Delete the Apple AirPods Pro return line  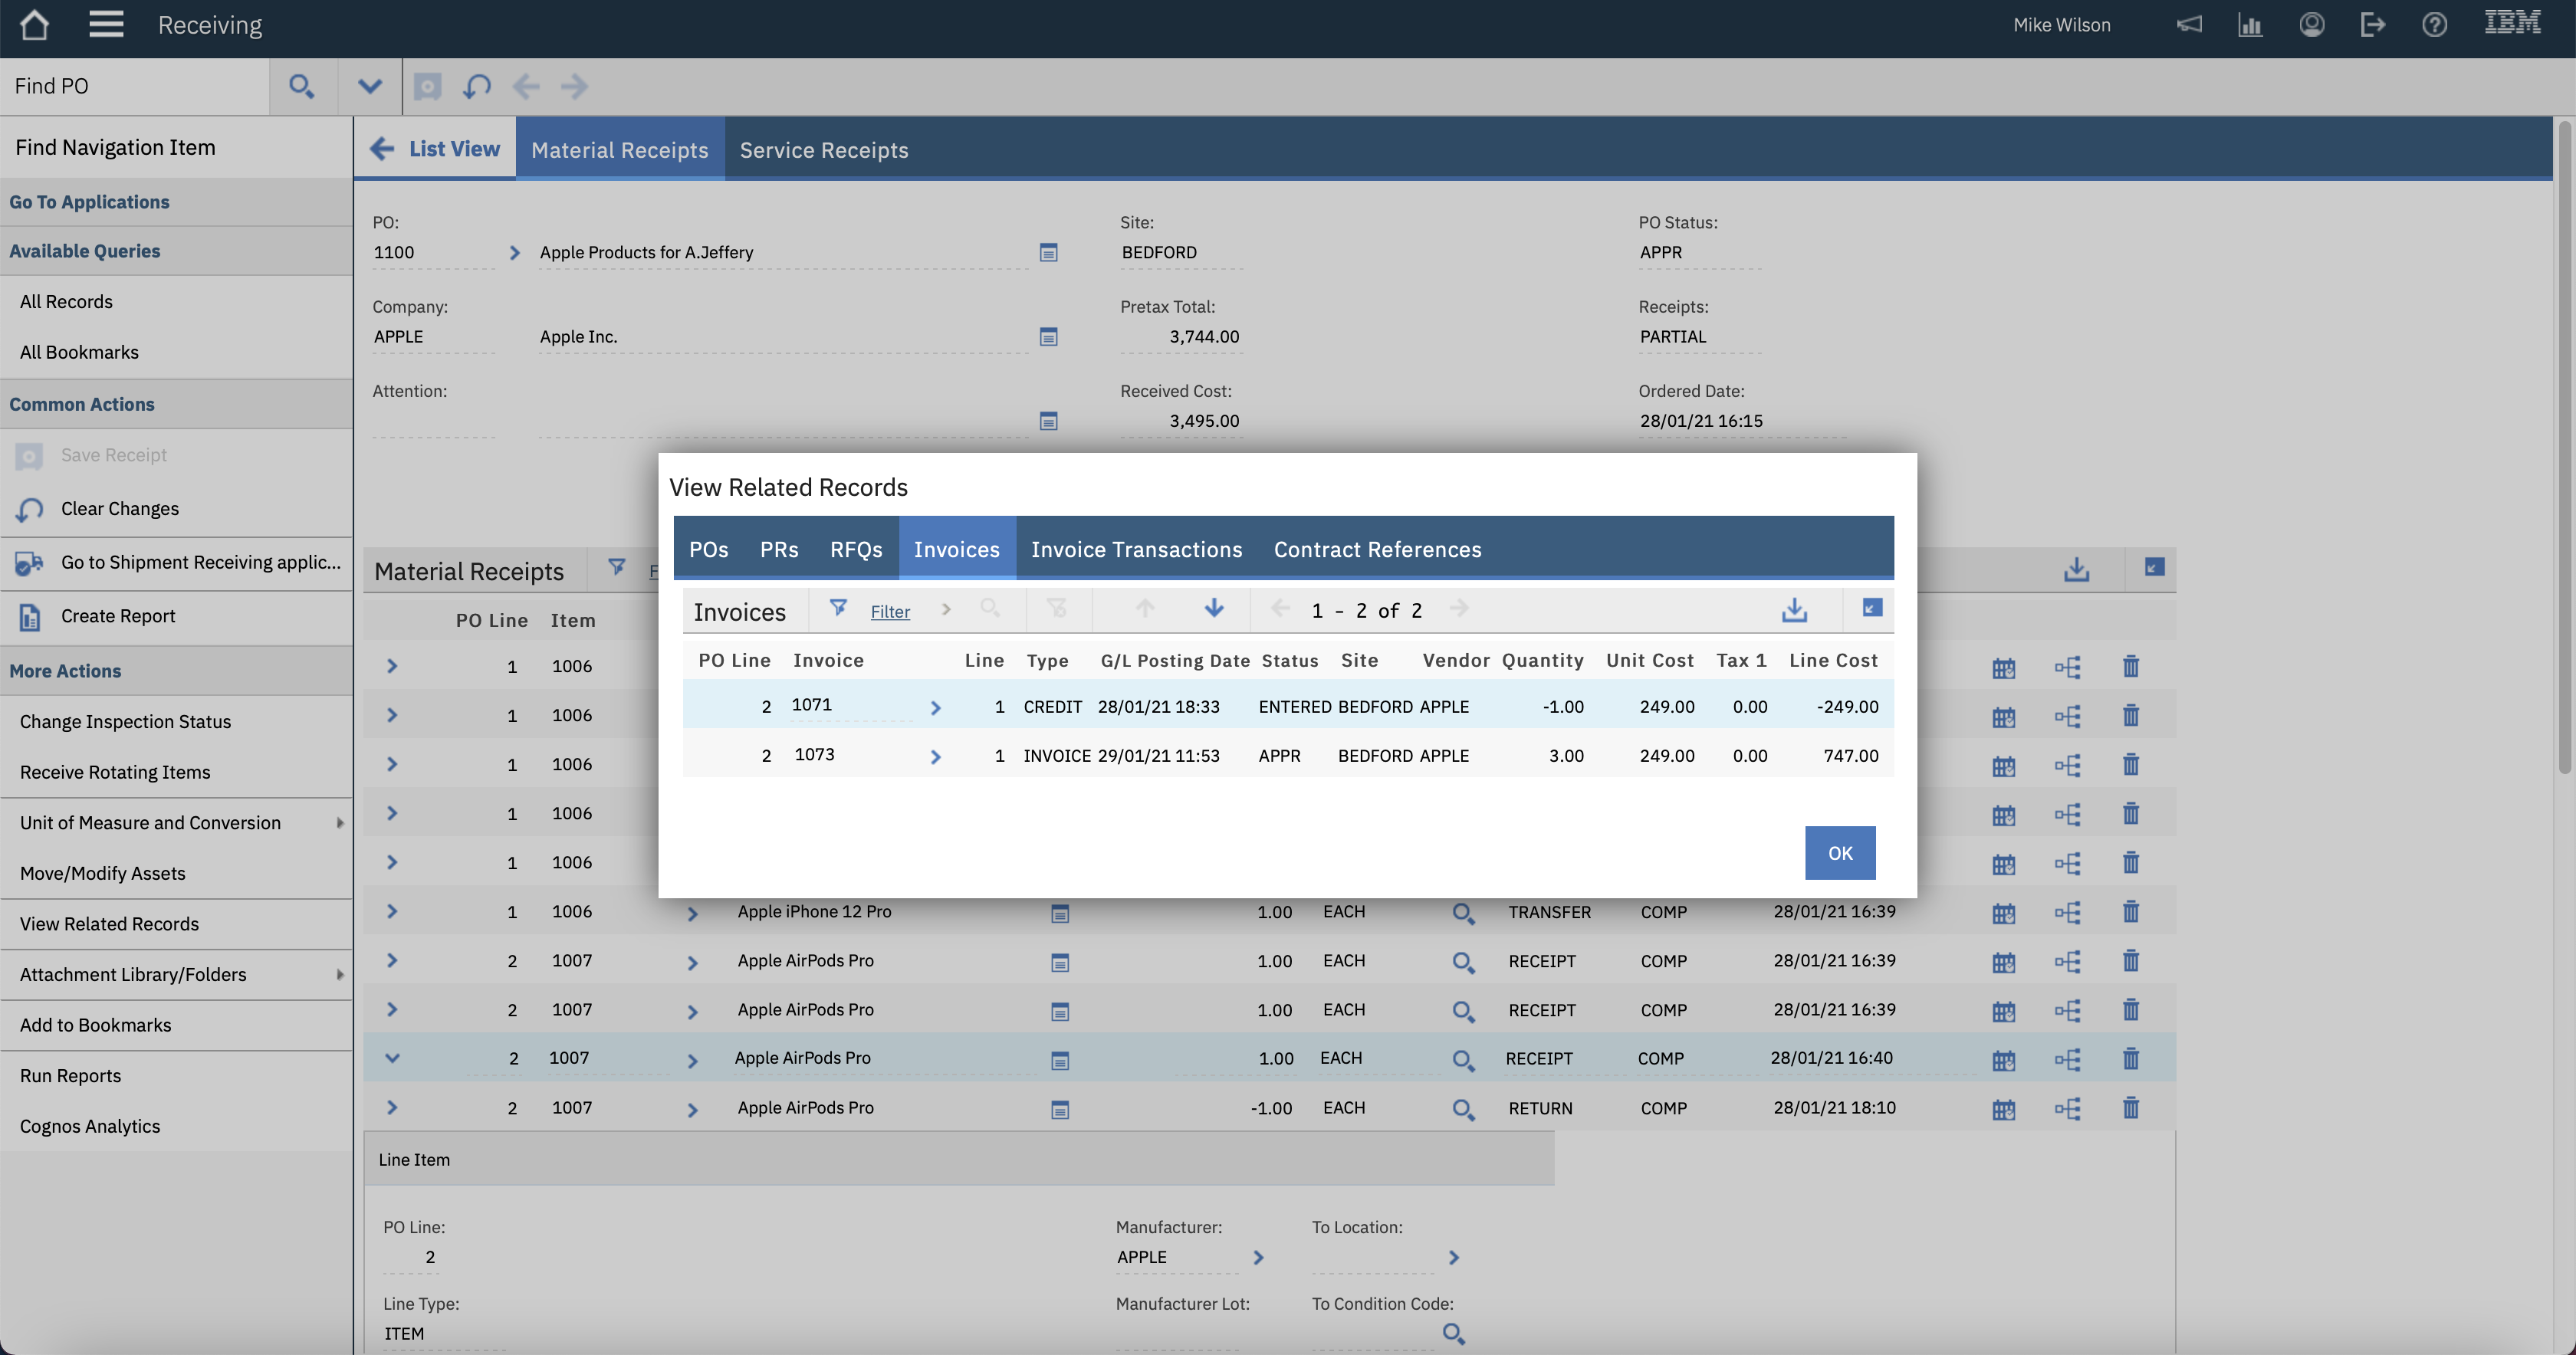2131,1108
